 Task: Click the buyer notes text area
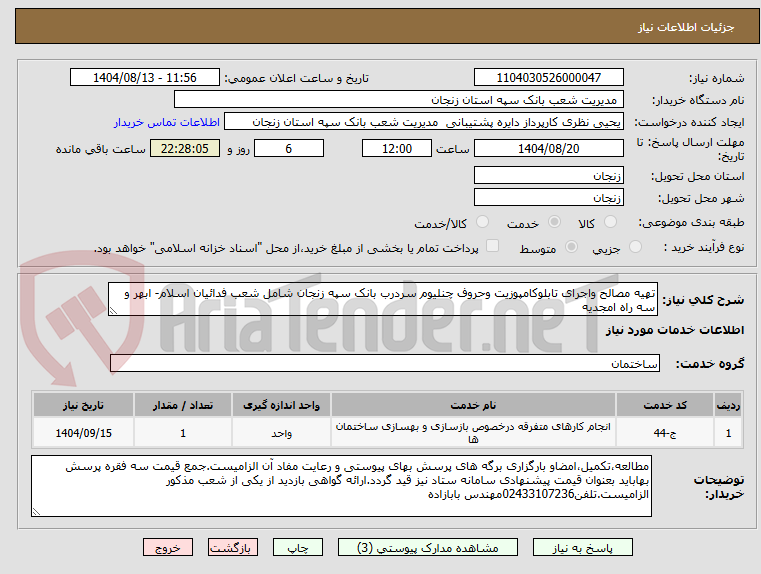(341, 486)
